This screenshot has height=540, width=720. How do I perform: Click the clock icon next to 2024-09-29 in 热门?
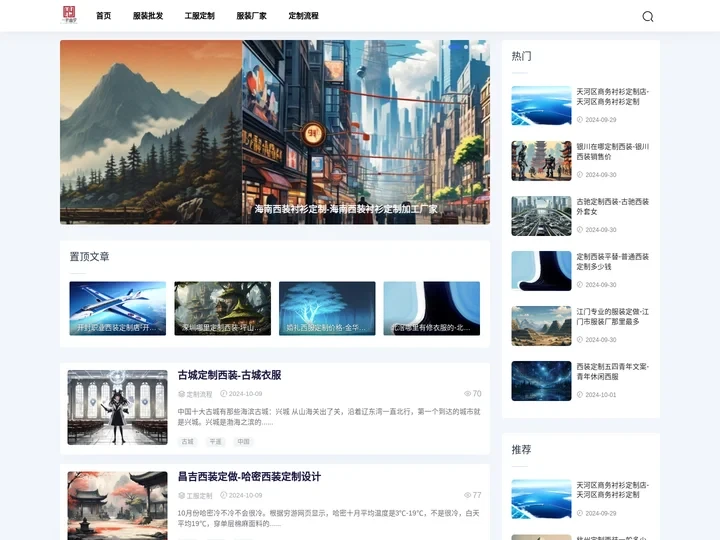pos(579,119)
